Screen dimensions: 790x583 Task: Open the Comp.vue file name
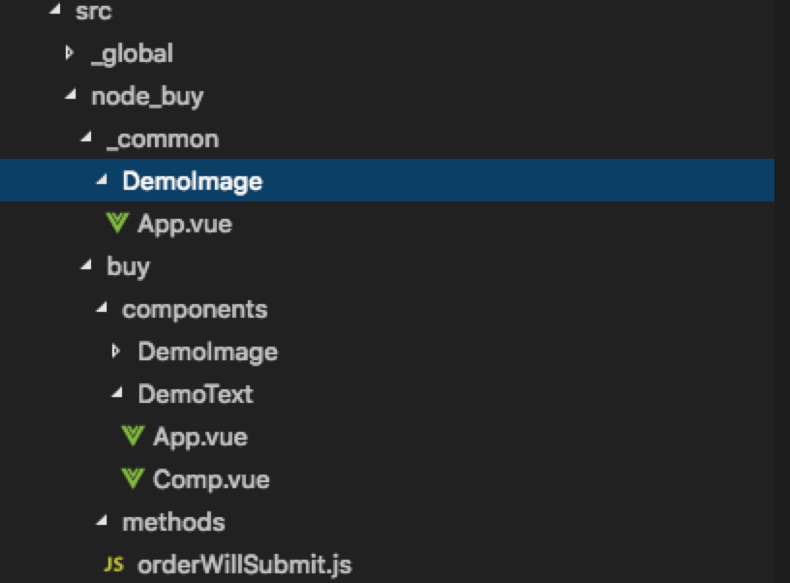[211, 479]
